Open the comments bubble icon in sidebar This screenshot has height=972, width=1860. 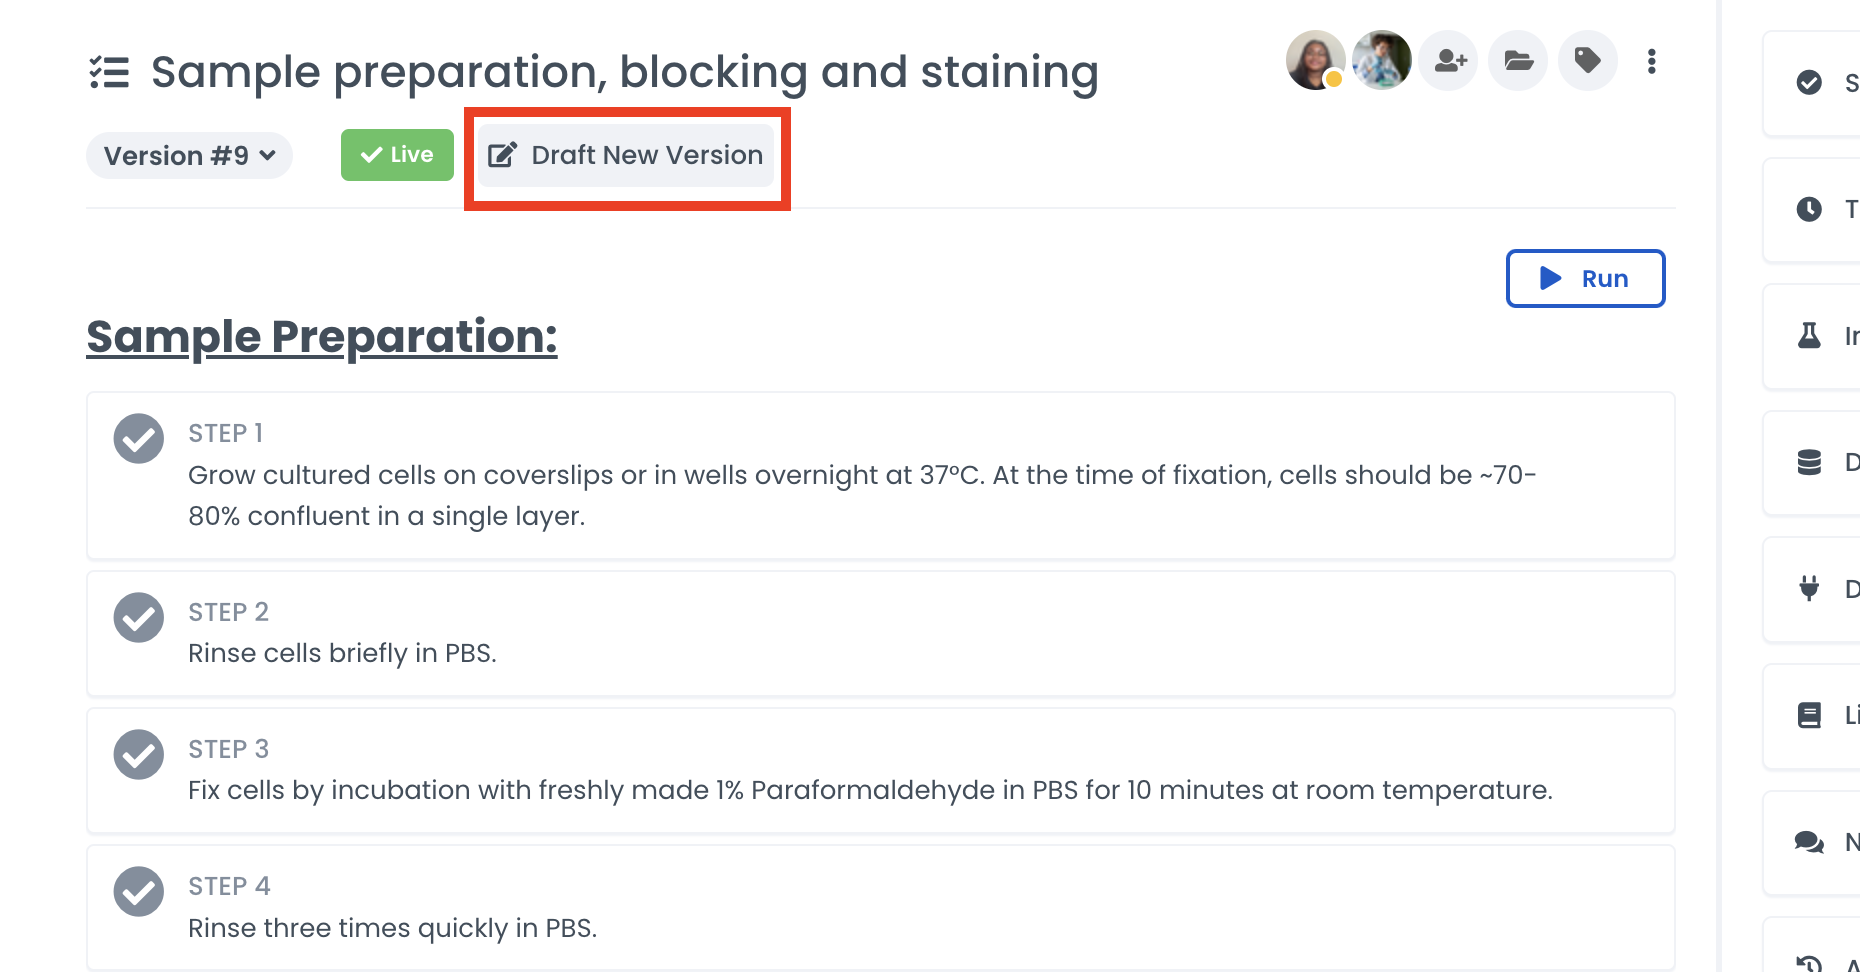tap(1809, 842)
